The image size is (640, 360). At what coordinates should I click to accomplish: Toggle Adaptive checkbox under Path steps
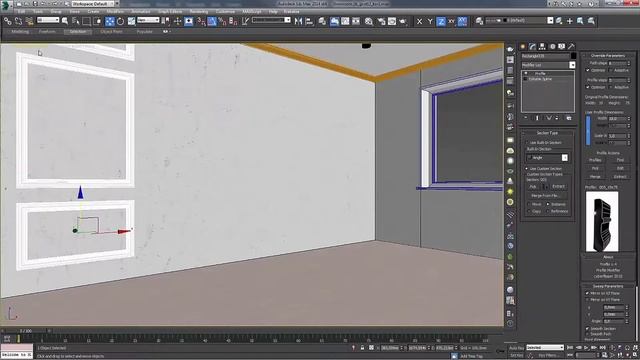(611, 70)
